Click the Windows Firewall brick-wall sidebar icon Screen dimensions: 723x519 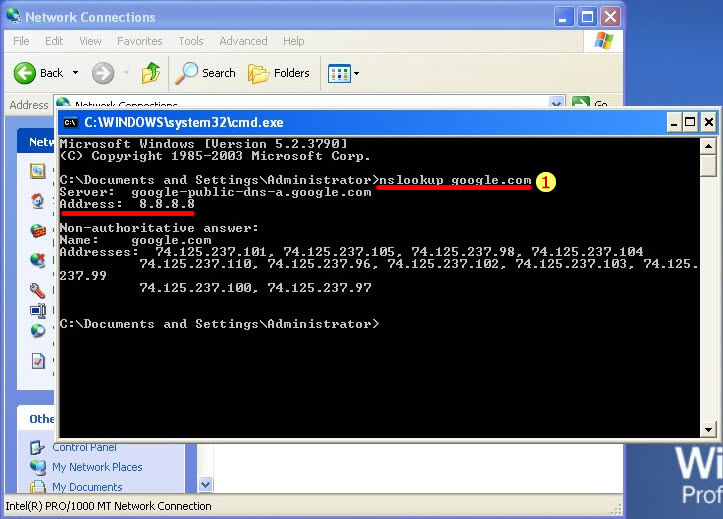38,230
